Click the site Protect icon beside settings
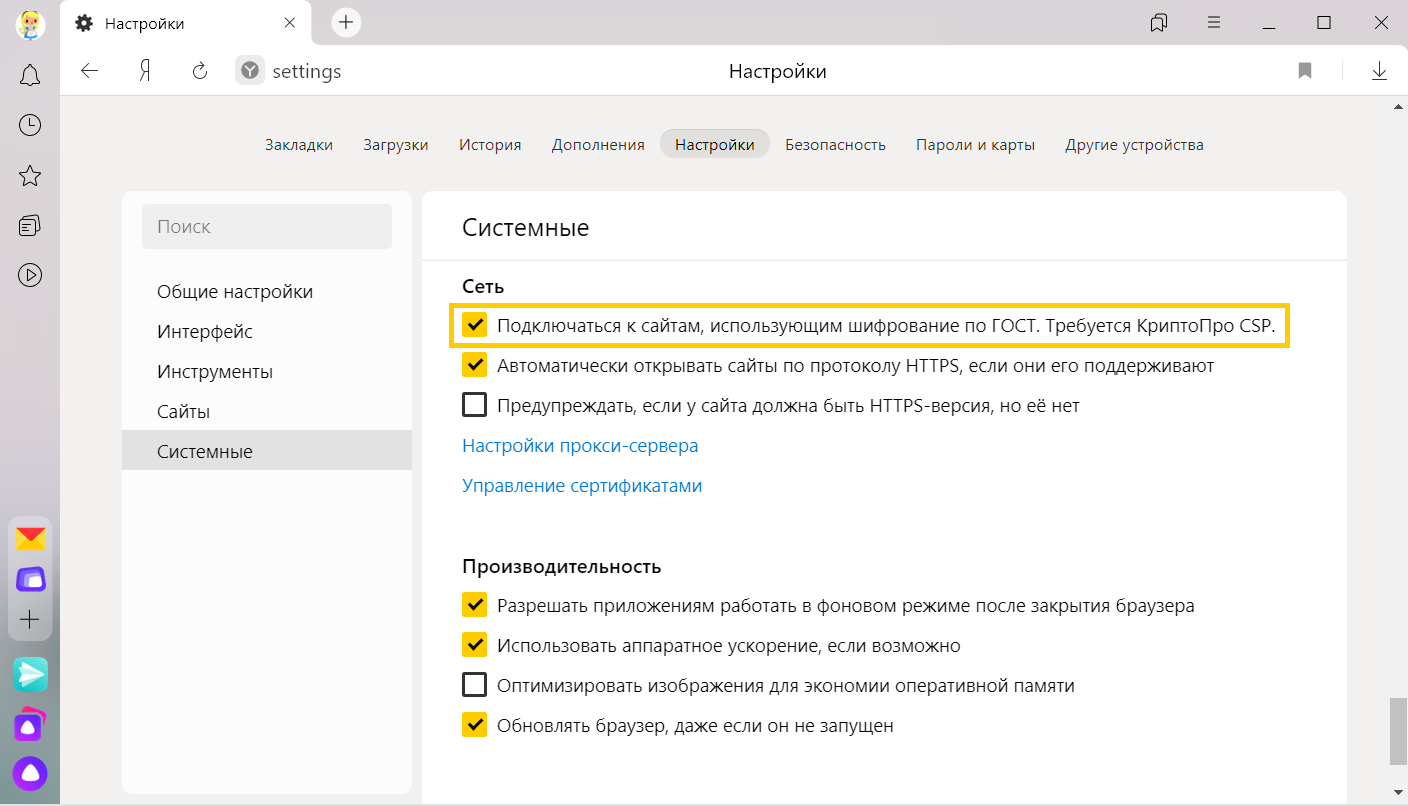The width and height of the screenshot is (1408, 806). point(249,71)
